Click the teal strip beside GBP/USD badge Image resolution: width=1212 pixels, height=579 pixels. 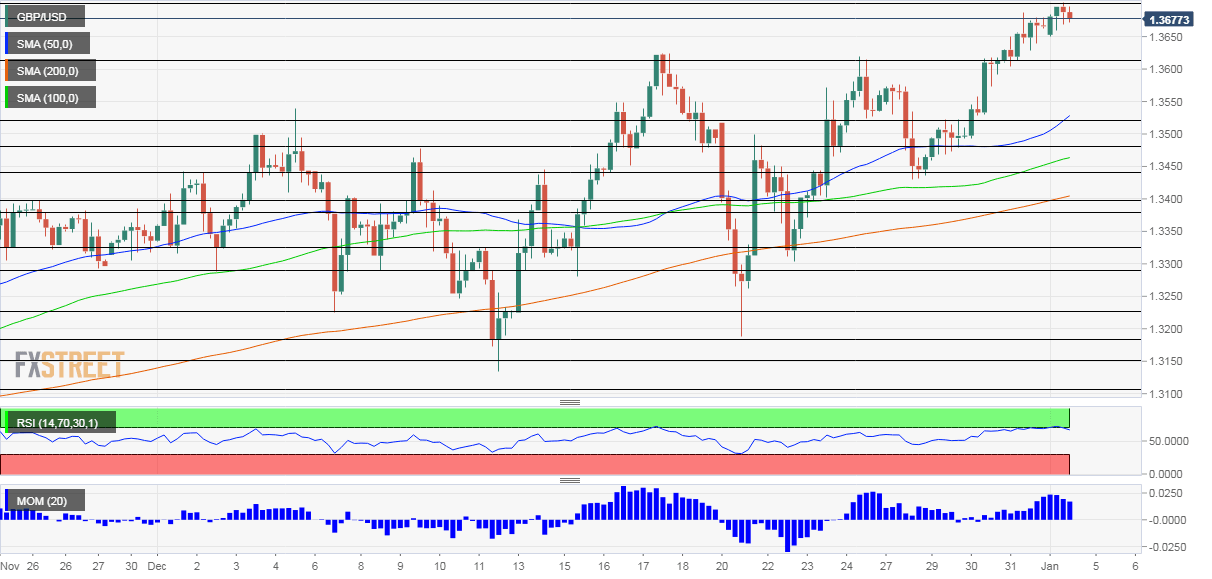[5, 16]
